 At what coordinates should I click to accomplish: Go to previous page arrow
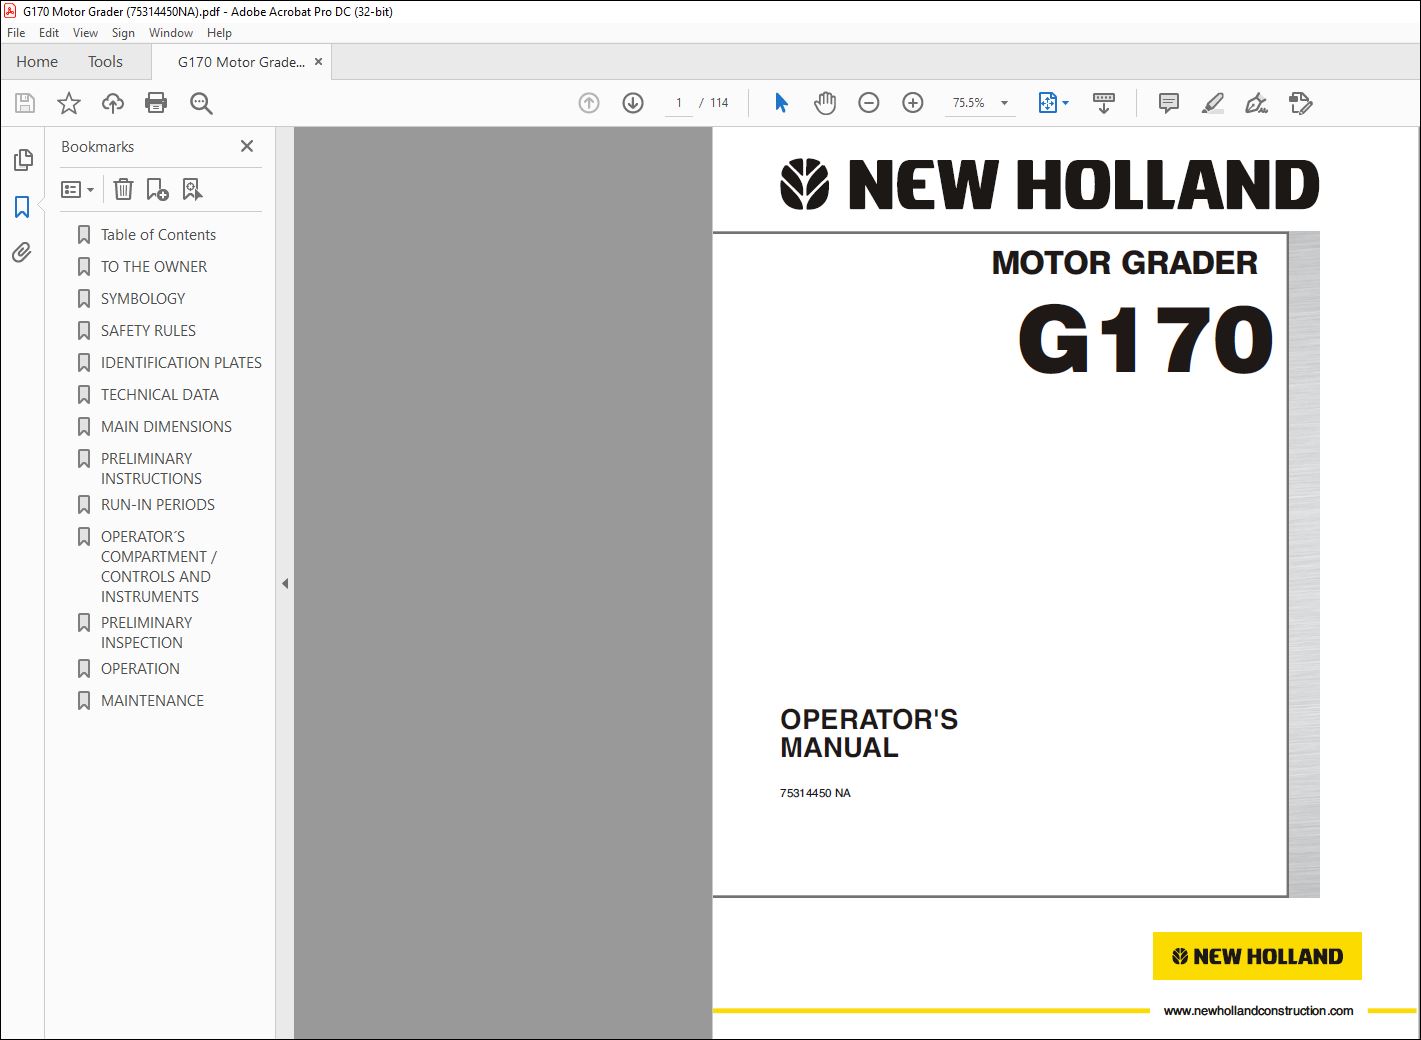[589, 103]
